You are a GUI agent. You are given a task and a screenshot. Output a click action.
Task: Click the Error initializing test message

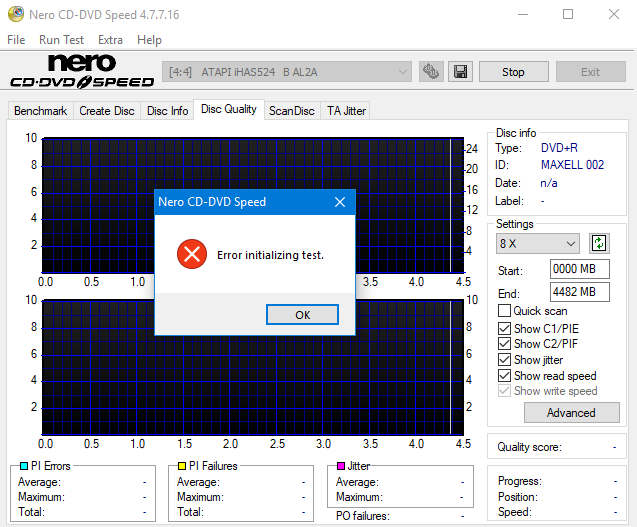[x=270, y=255]
